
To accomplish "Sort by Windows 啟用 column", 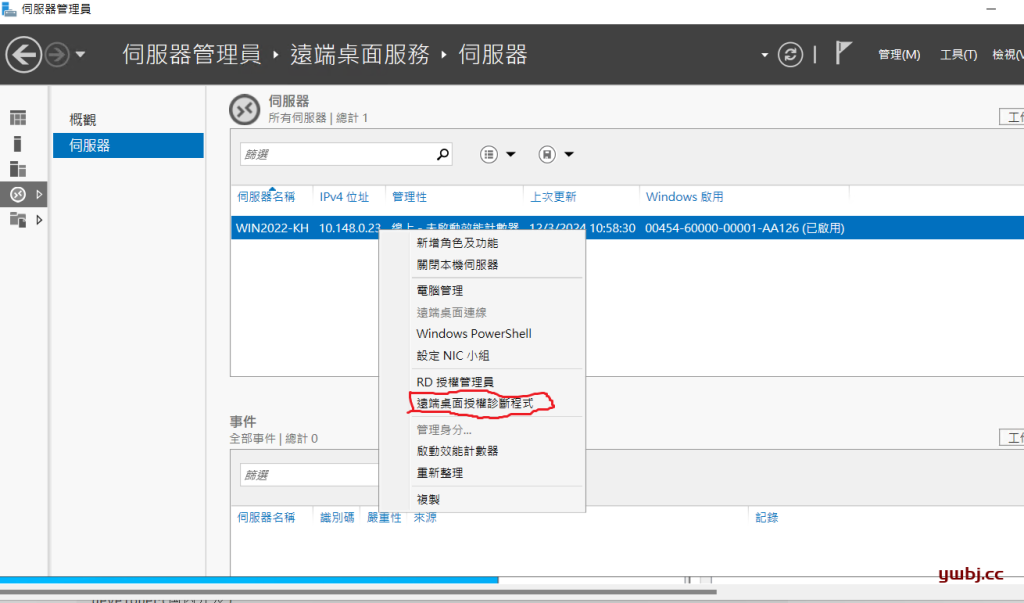I will [684, 197].
